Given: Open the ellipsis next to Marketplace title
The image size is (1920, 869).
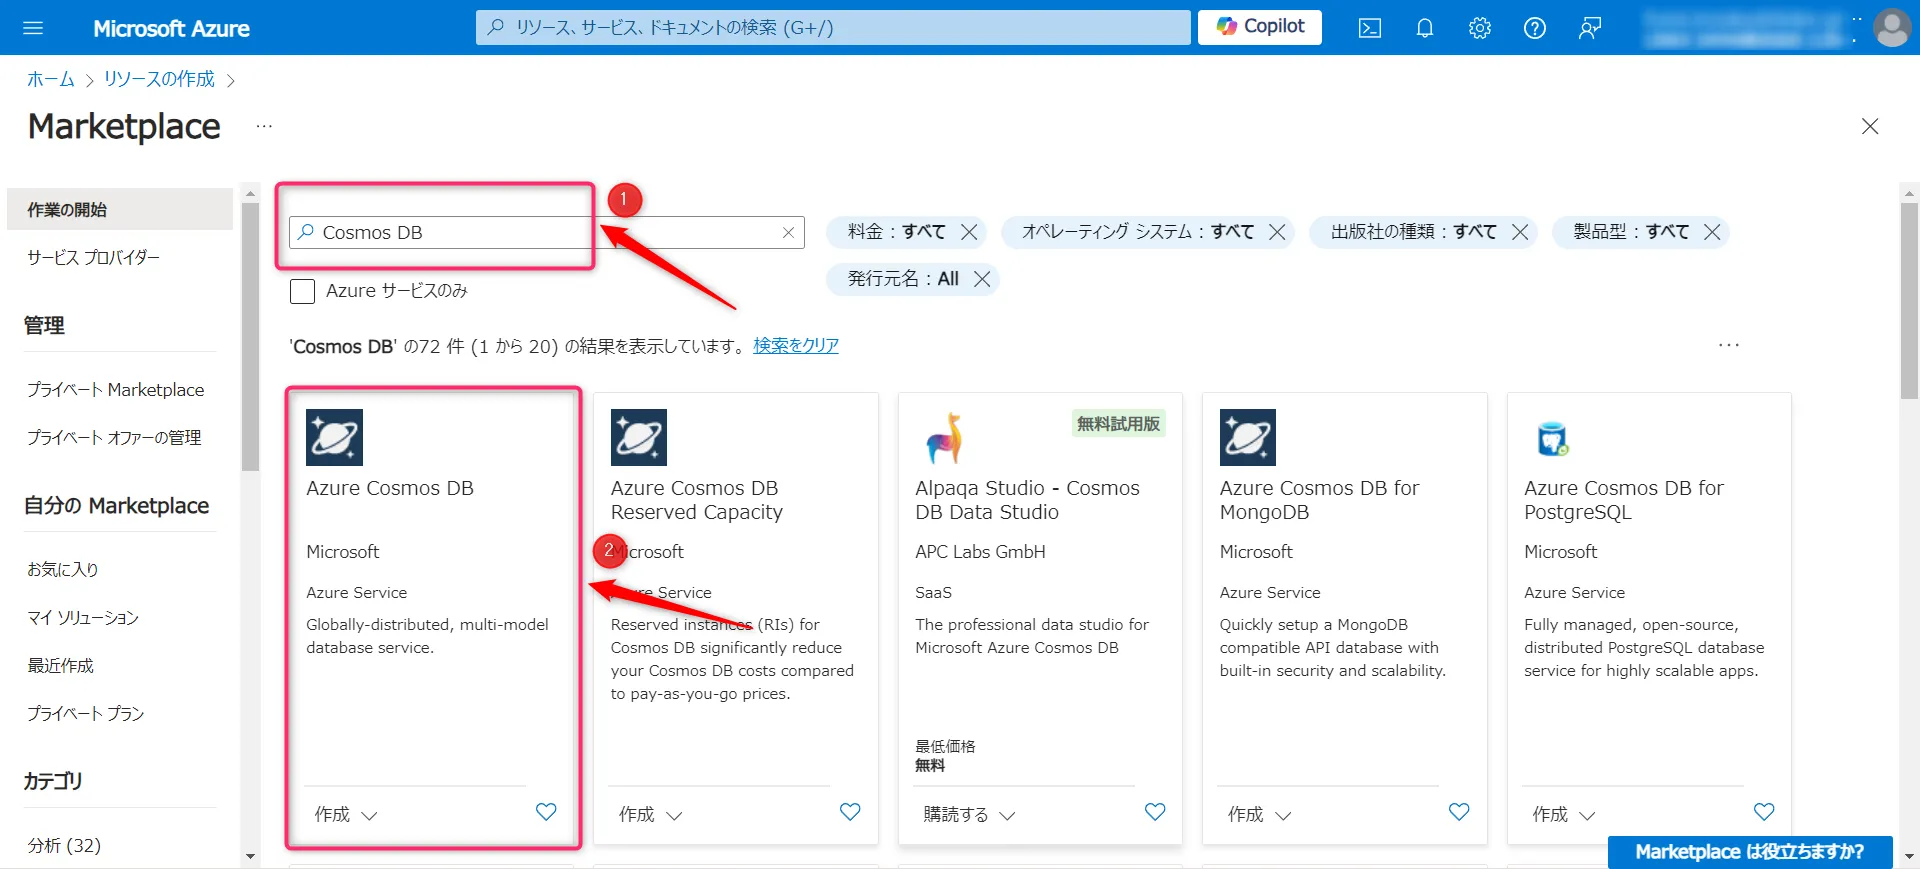Looking at the screenshot, I should point(264,126).
